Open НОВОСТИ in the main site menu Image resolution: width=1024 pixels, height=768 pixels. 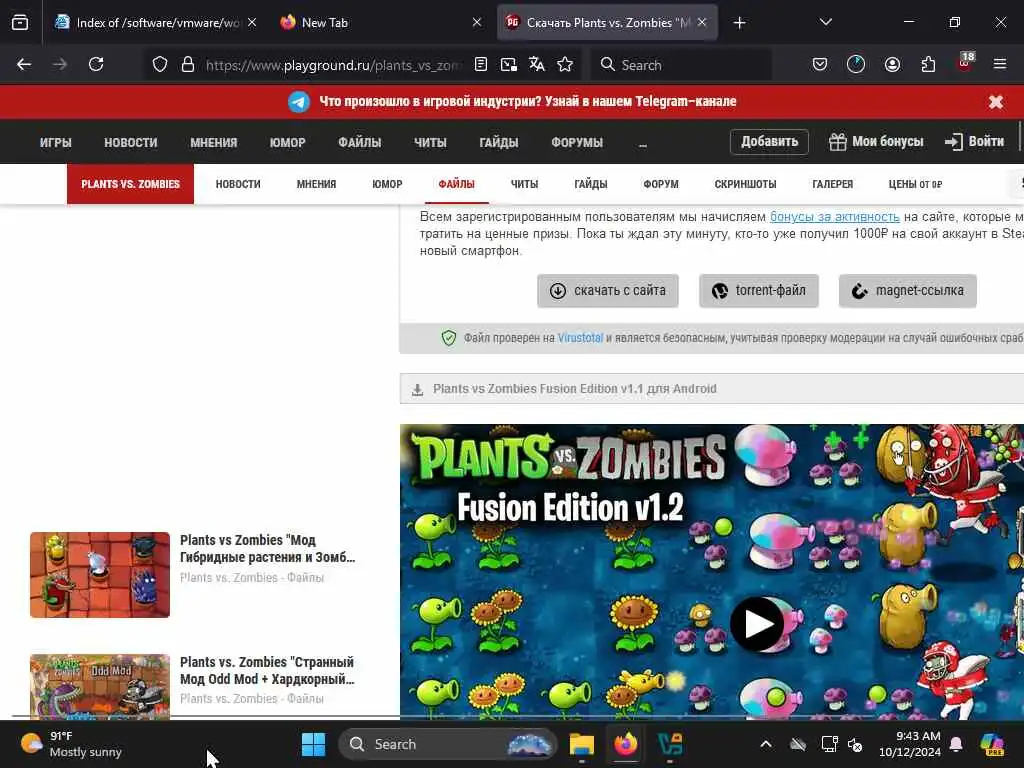pyautogui.click(x=131, y=142)
